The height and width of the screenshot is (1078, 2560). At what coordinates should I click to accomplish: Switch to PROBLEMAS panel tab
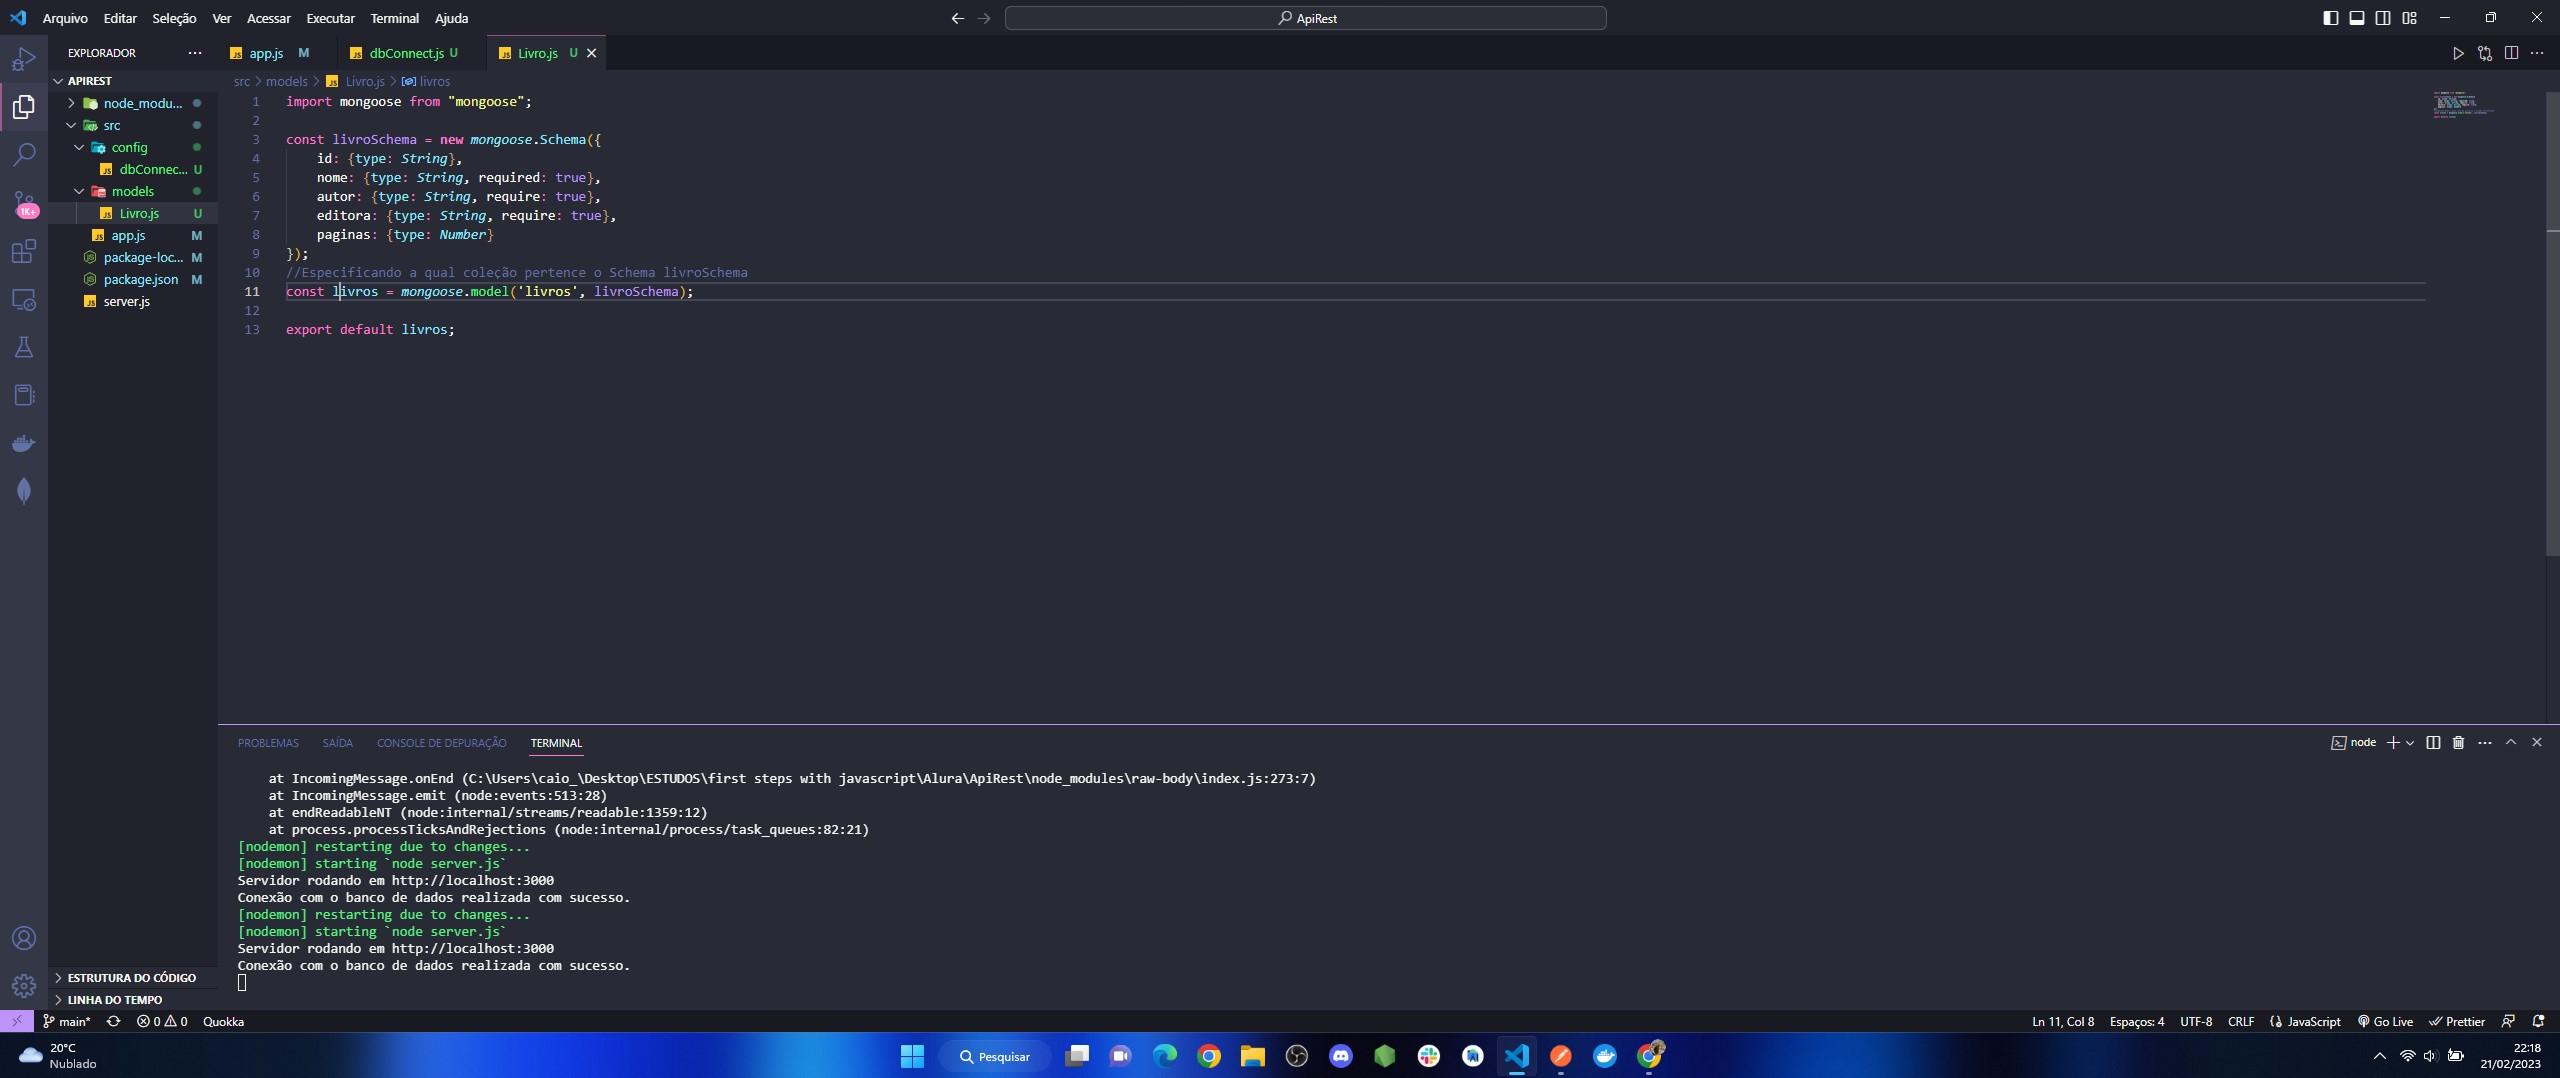(268, 743)
